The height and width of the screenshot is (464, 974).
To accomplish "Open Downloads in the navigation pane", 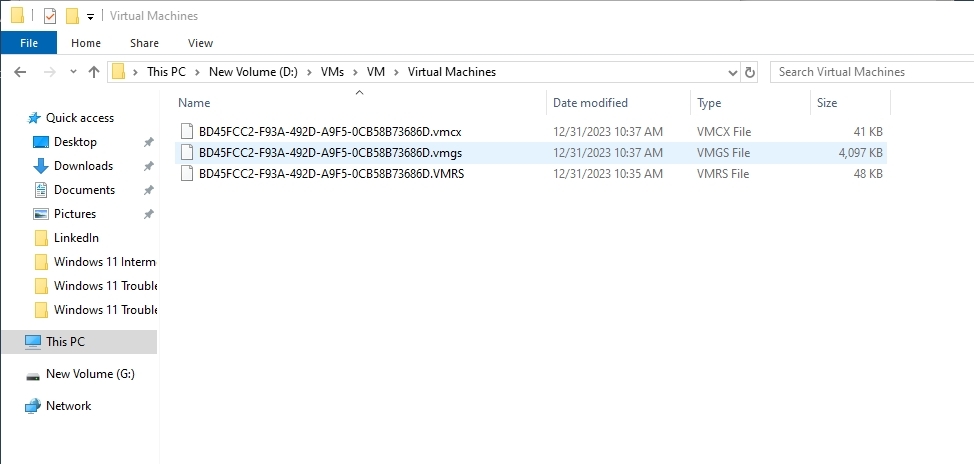I will tap(83, 166).
